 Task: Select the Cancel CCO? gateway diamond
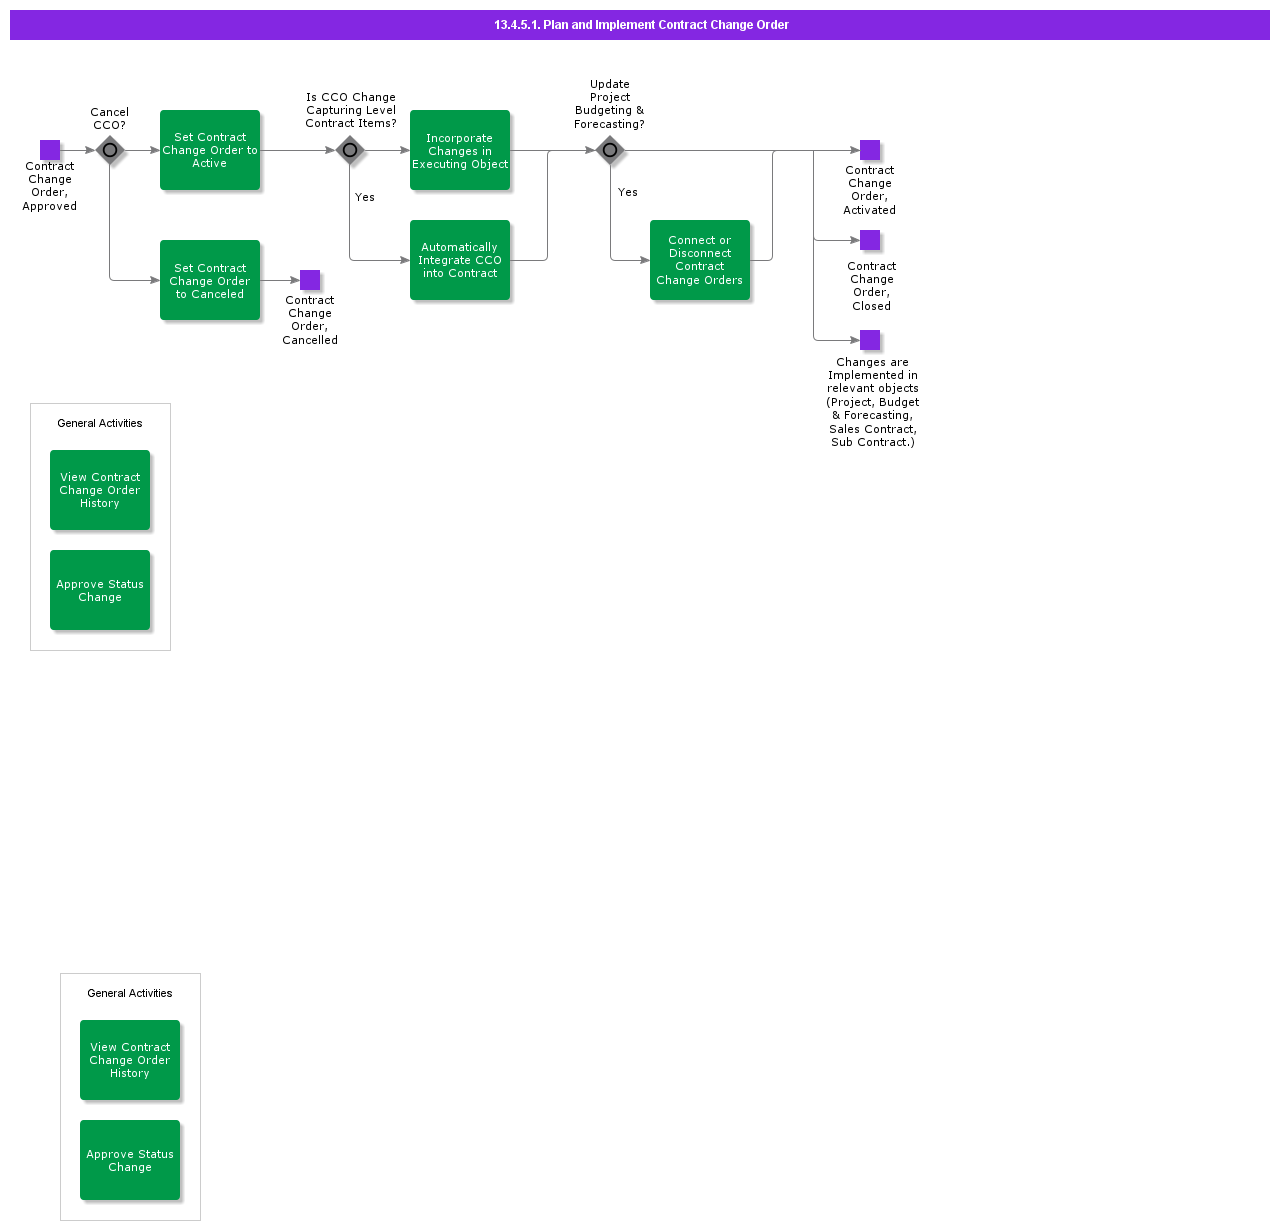click(x=110, y=150)
